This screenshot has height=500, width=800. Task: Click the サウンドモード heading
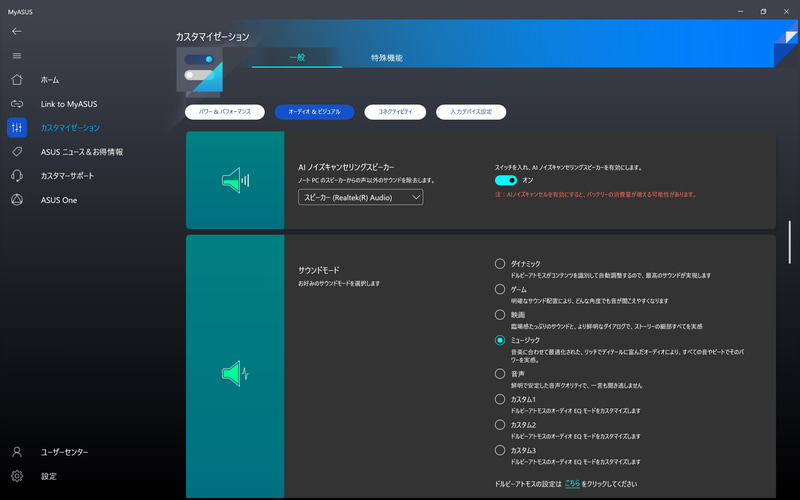(x=318, y=270)
